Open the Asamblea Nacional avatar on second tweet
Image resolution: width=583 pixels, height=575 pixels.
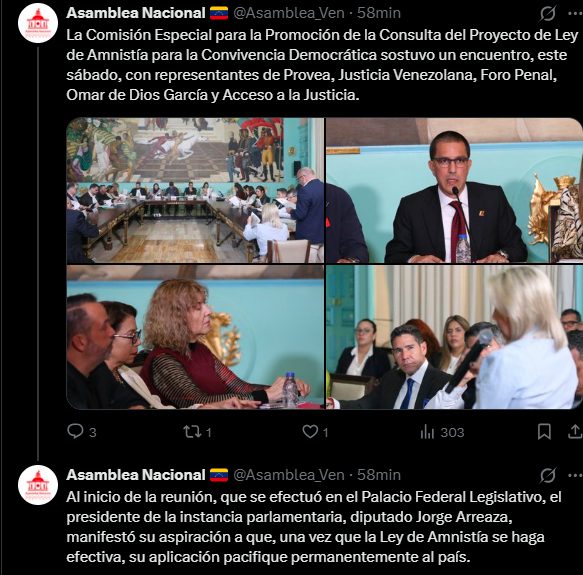[38, 485]
